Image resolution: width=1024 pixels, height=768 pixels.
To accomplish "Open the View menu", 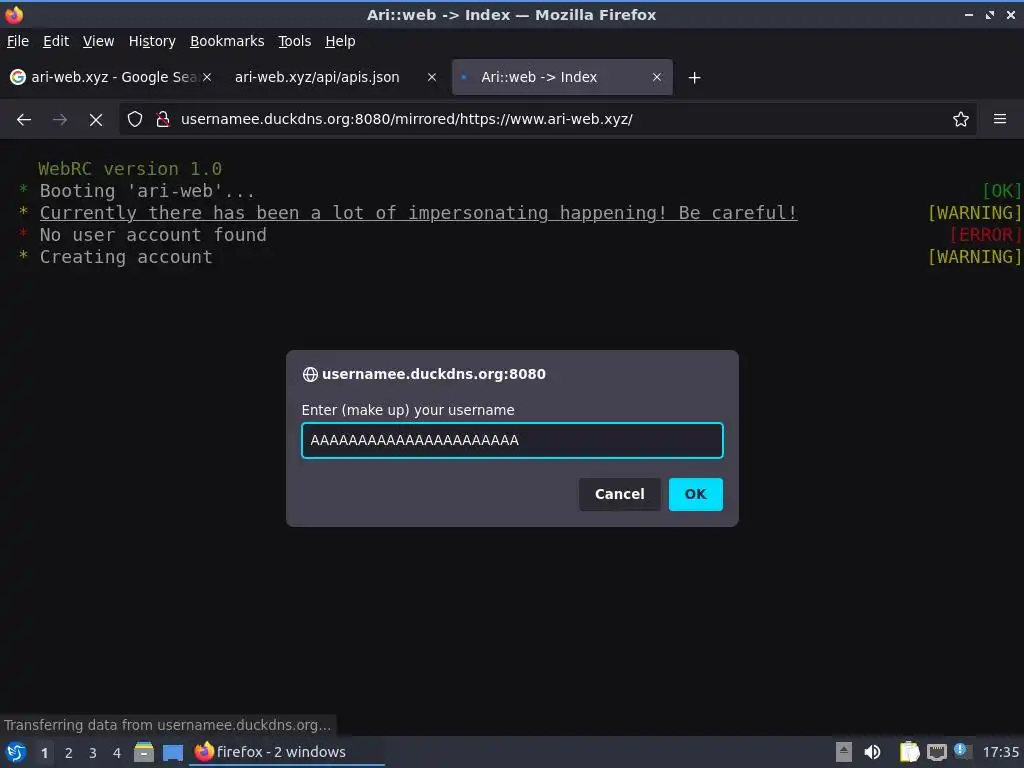I will tap(98, 41).
